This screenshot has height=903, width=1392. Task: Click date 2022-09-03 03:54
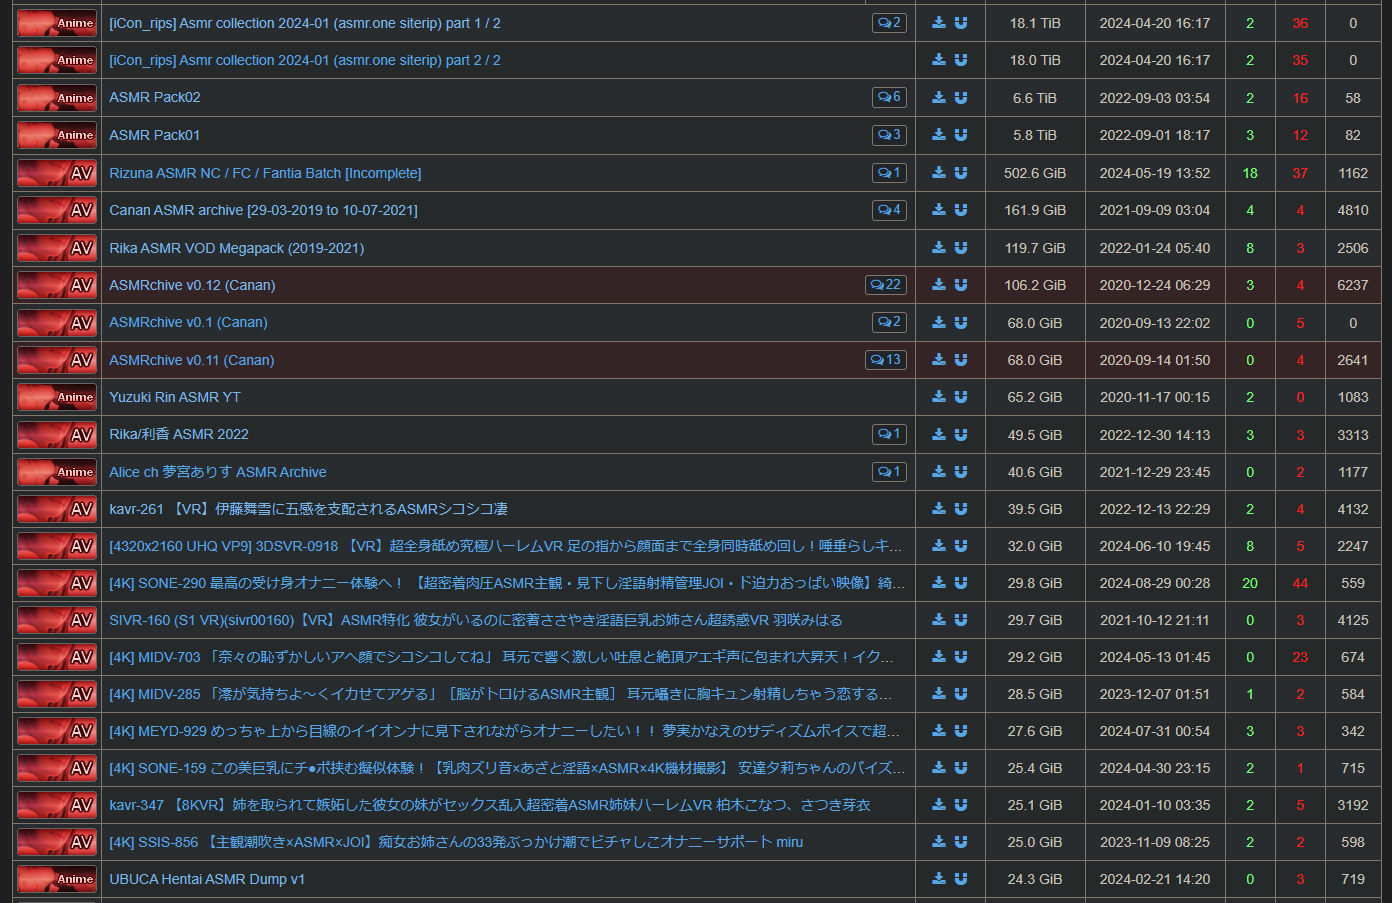coord(1155,98)
